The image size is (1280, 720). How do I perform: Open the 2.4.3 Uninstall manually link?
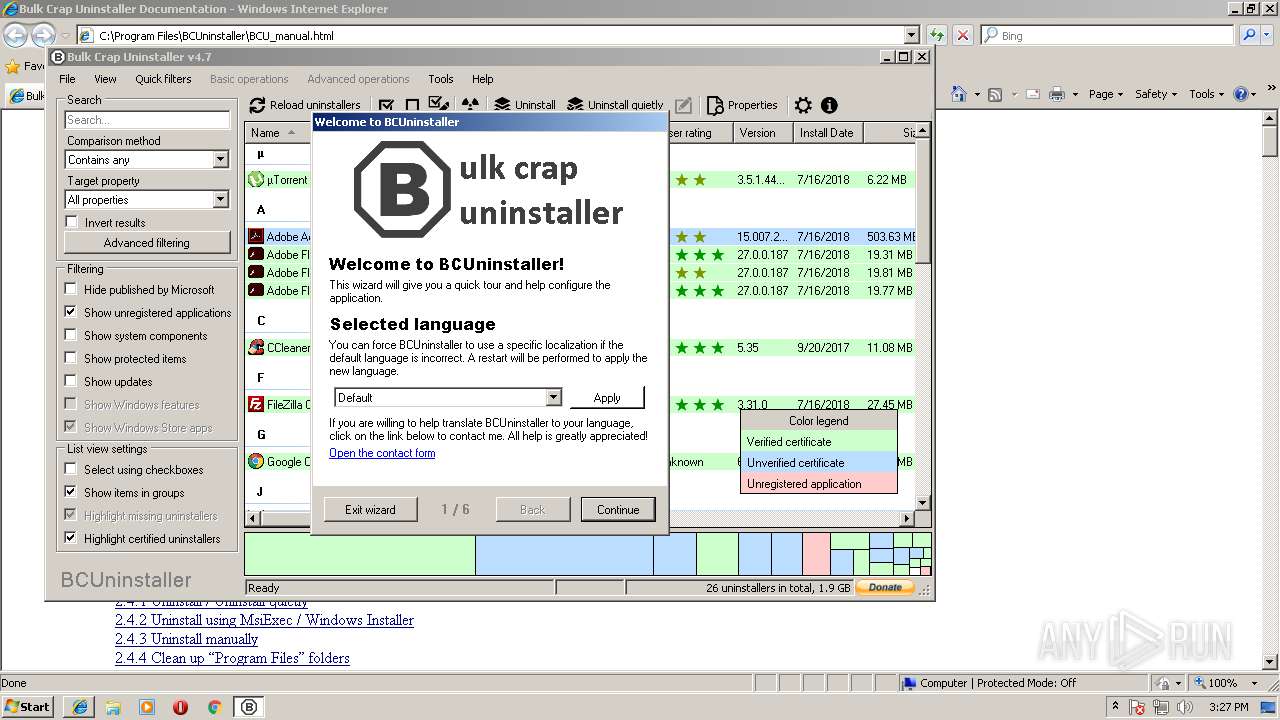tap(186, 639)
